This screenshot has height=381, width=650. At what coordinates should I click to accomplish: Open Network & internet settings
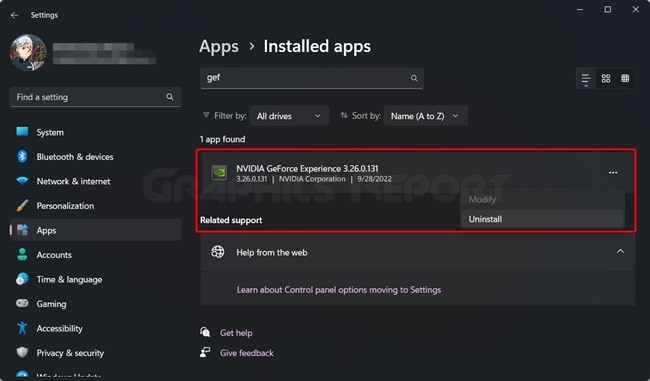(95, 181)
